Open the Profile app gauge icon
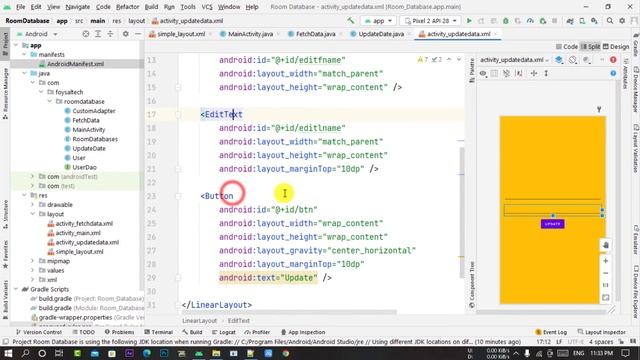The height and width of the screenshot is (360, 640). [x=530, y=21]
